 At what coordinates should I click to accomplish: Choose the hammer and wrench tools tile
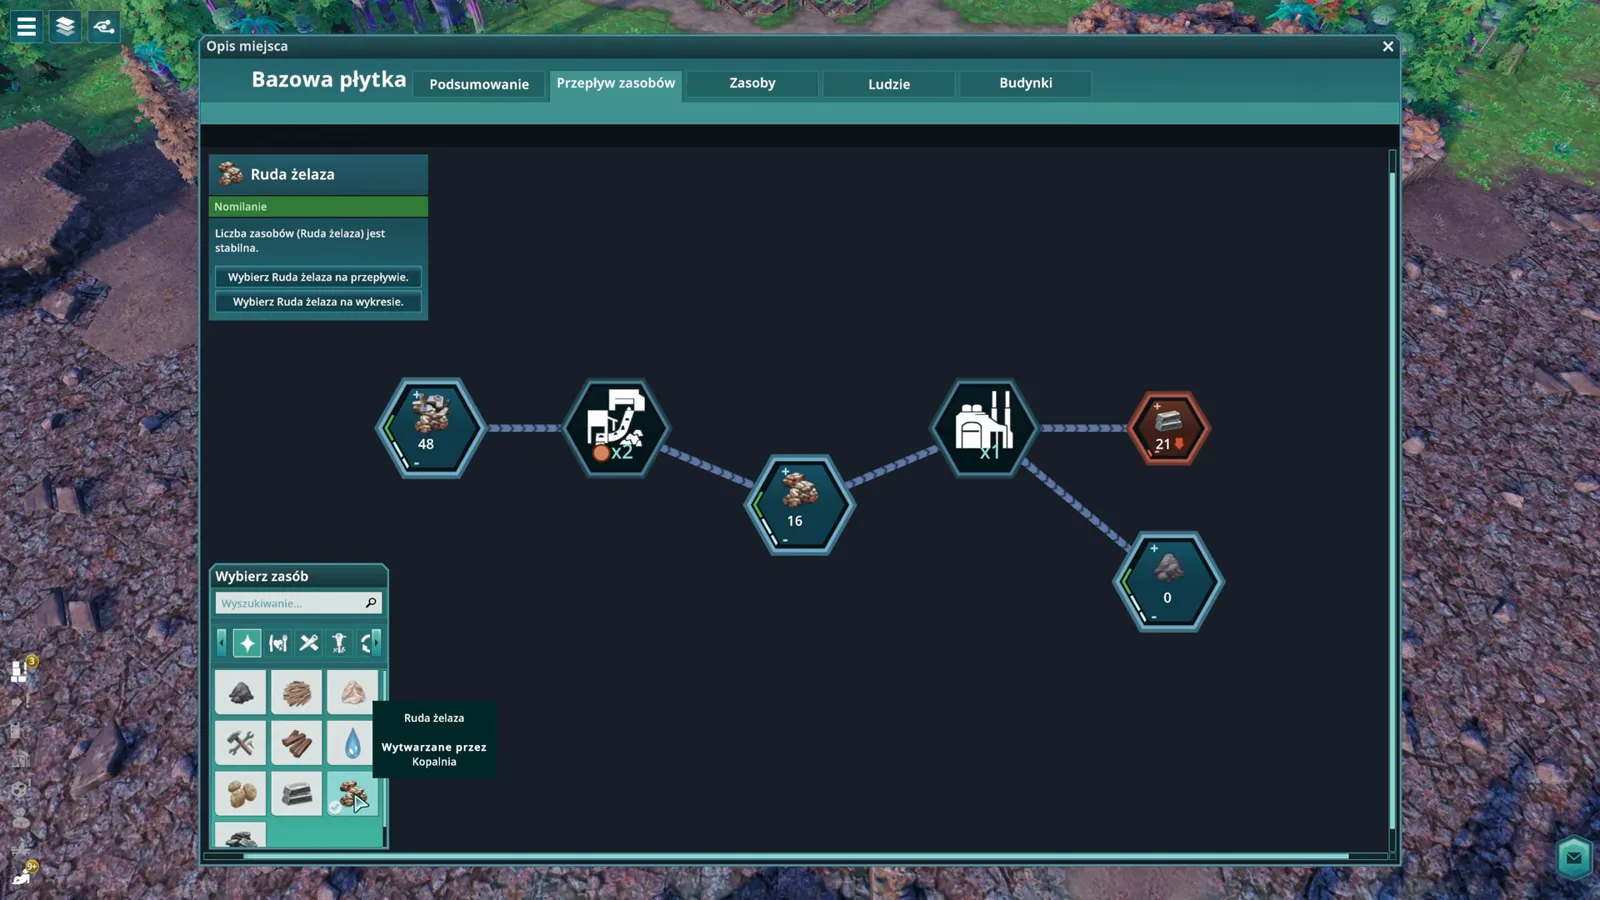click(x=240, y=743)
